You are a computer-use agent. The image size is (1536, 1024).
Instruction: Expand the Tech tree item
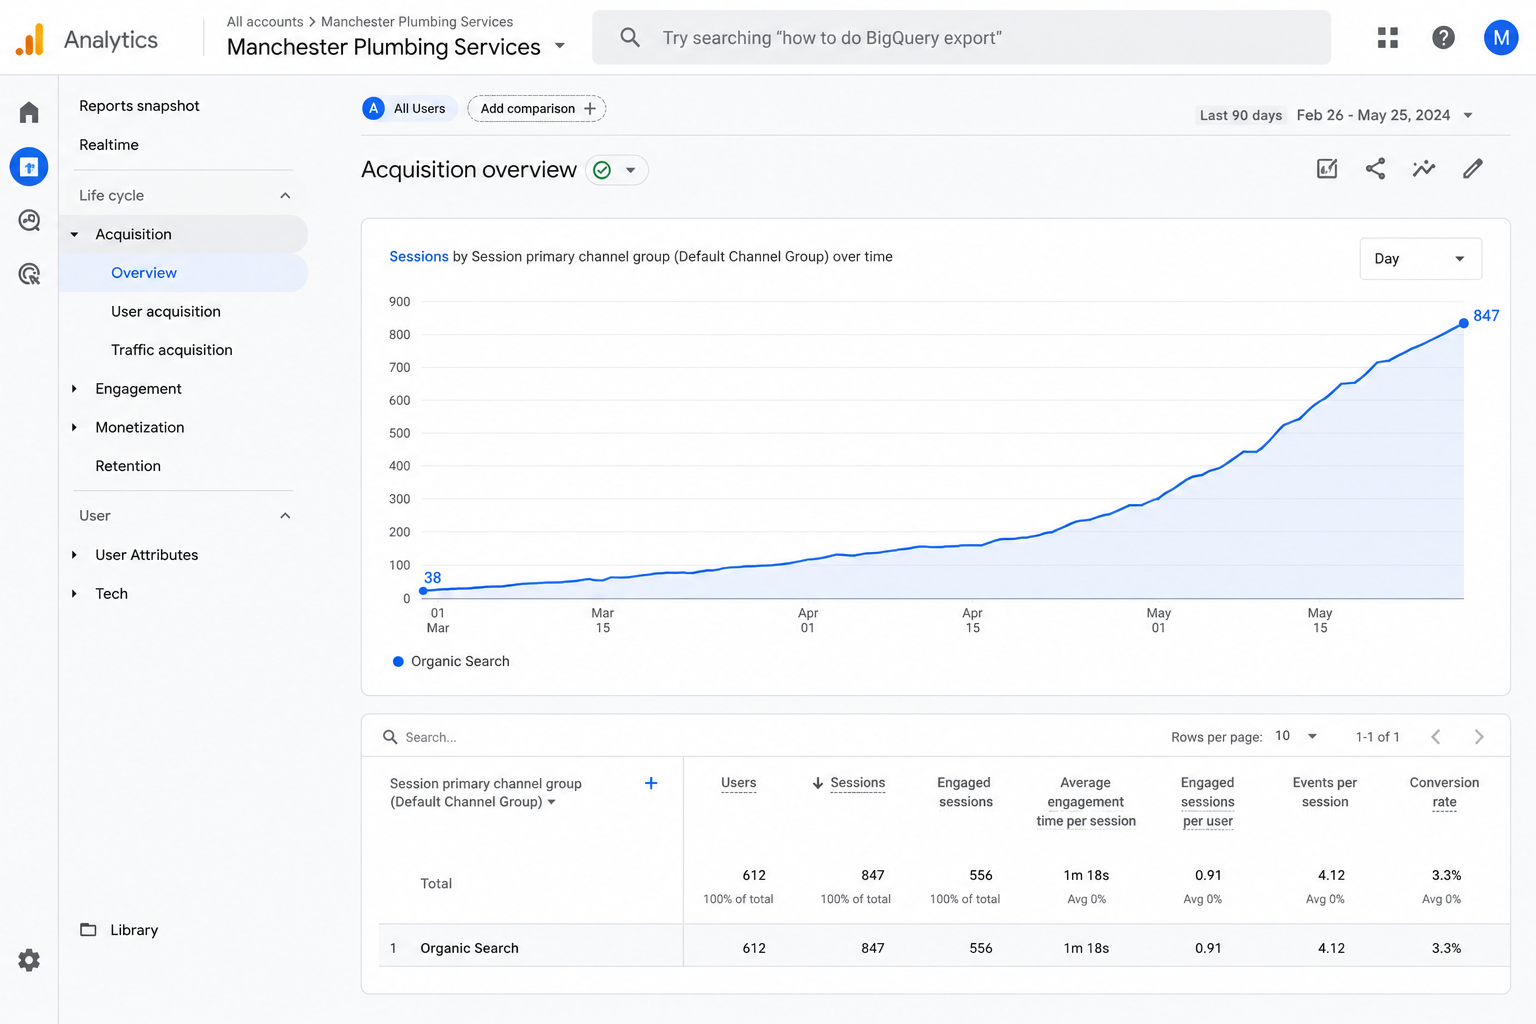74,594
